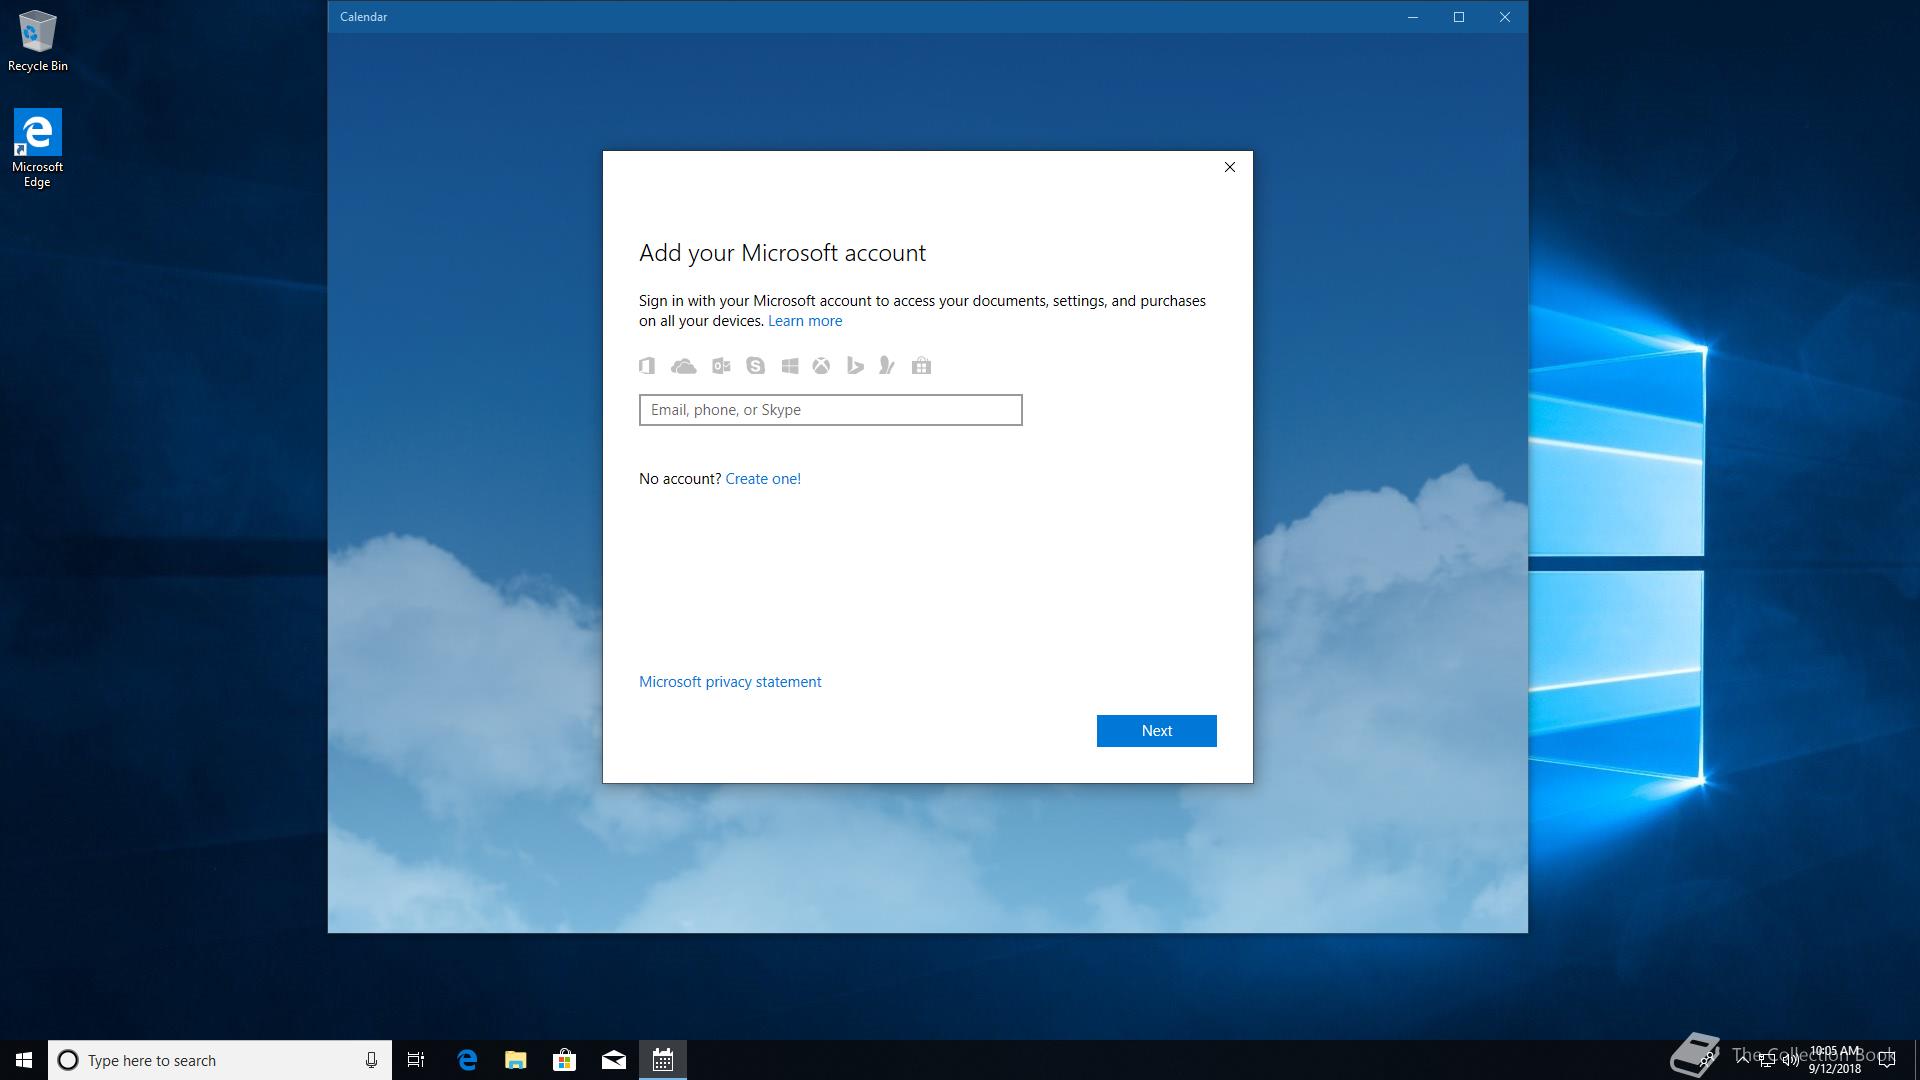Maximize the Calendar window
This screenshot has height=1080, width=1920.
(1459, 17)
